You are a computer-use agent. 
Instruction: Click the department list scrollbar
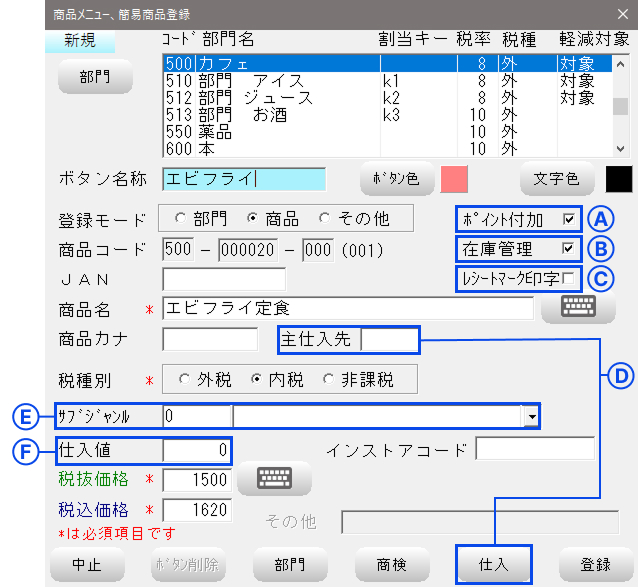coord(620,105)
